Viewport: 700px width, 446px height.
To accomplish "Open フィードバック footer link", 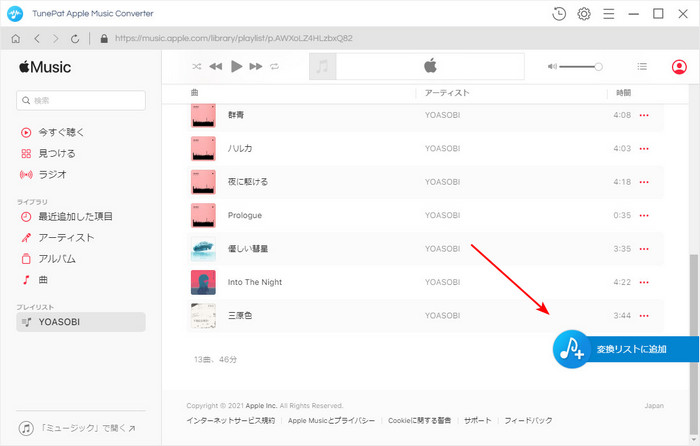I will [529, 421].
